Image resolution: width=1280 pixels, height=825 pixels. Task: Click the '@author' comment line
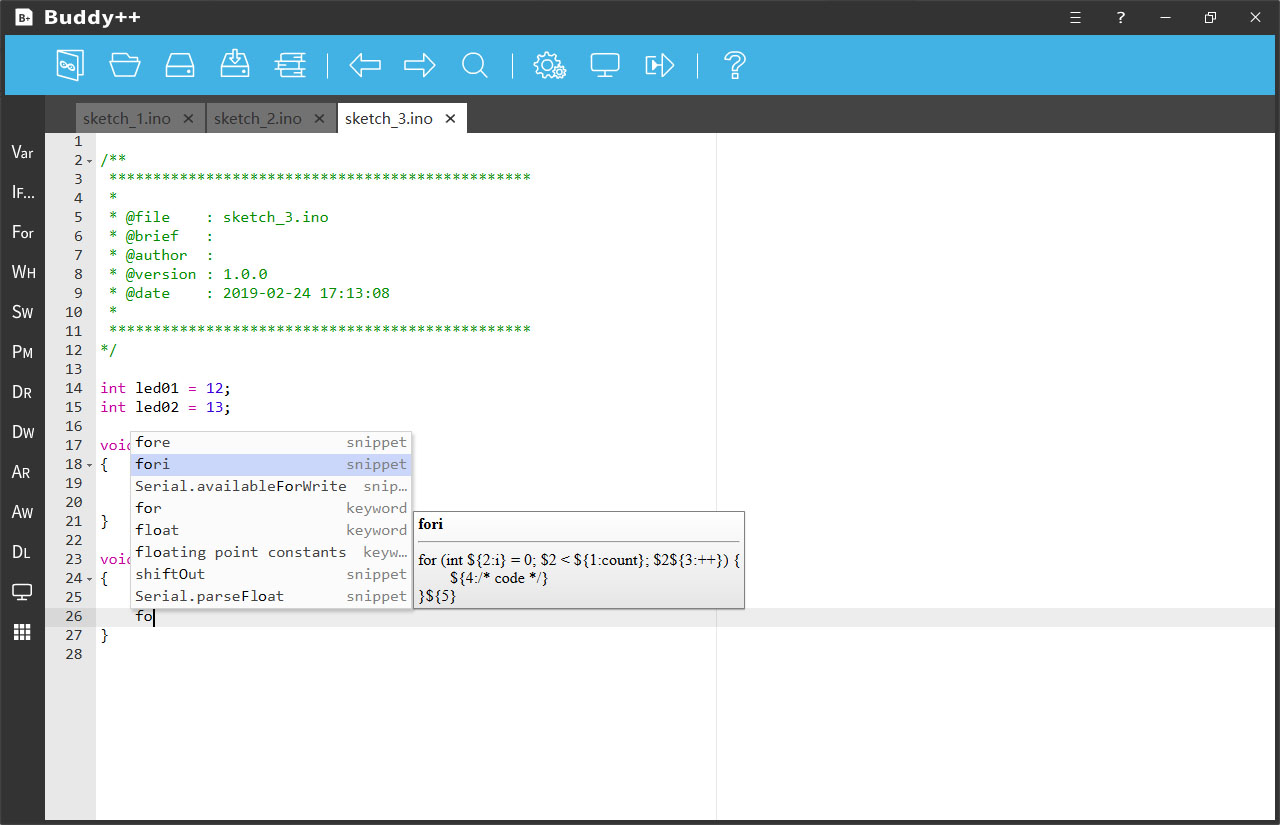point(160,255)
